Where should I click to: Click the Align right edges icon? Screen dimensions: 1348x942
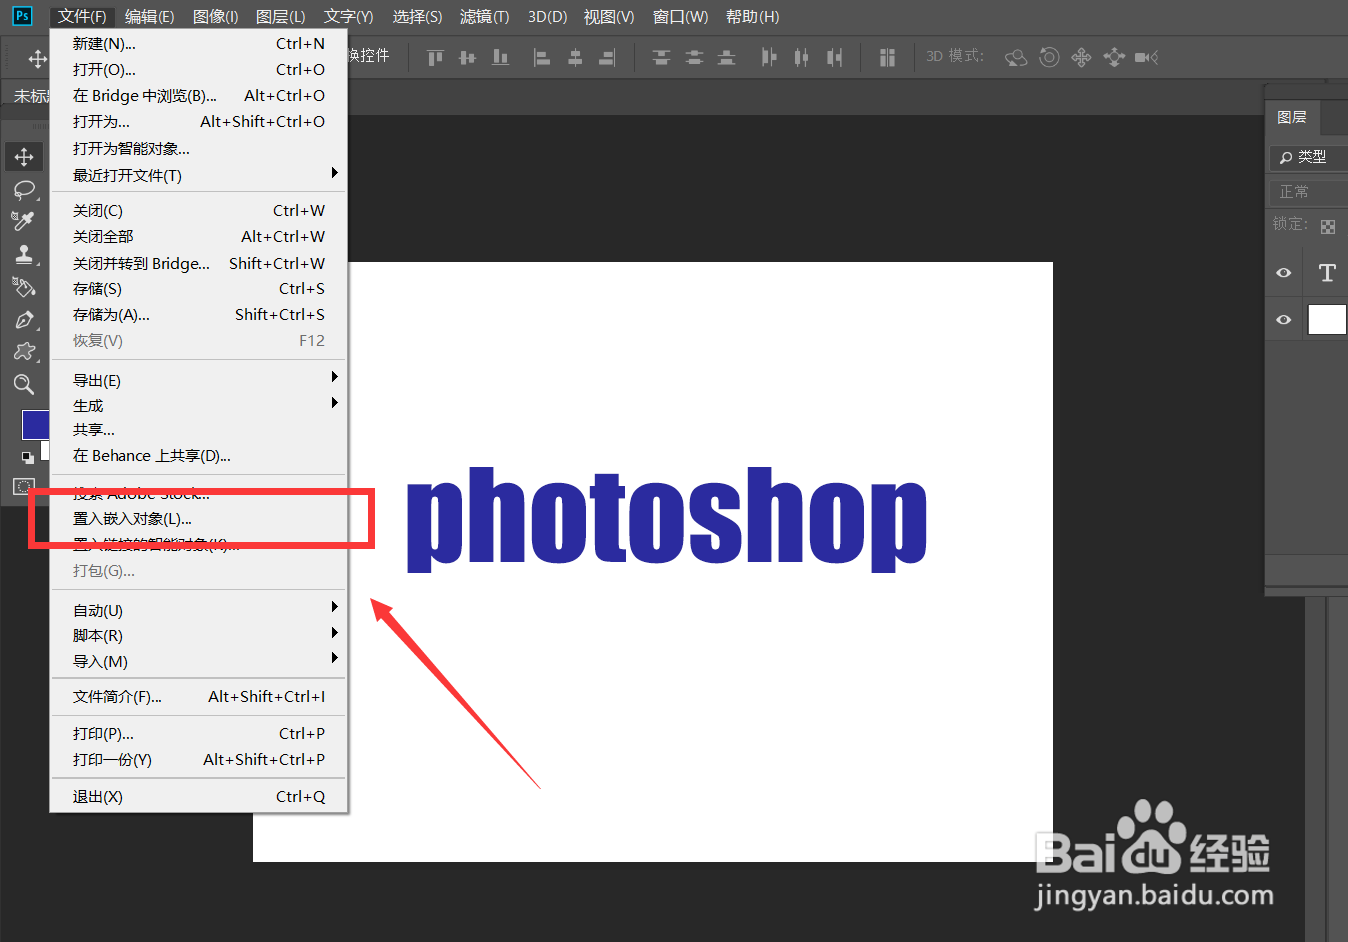click(x=607, y=57)
